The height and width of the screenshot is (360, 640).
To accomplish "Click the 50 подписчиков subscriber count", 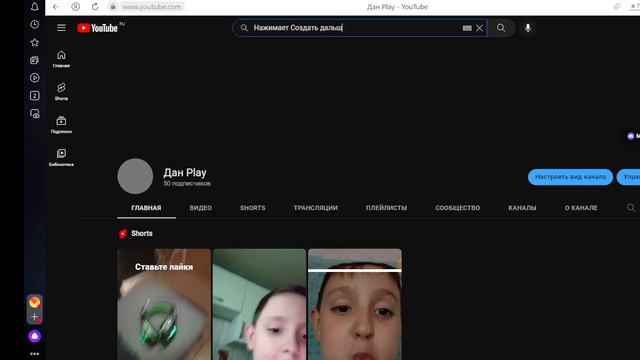I will pos(187,184).
